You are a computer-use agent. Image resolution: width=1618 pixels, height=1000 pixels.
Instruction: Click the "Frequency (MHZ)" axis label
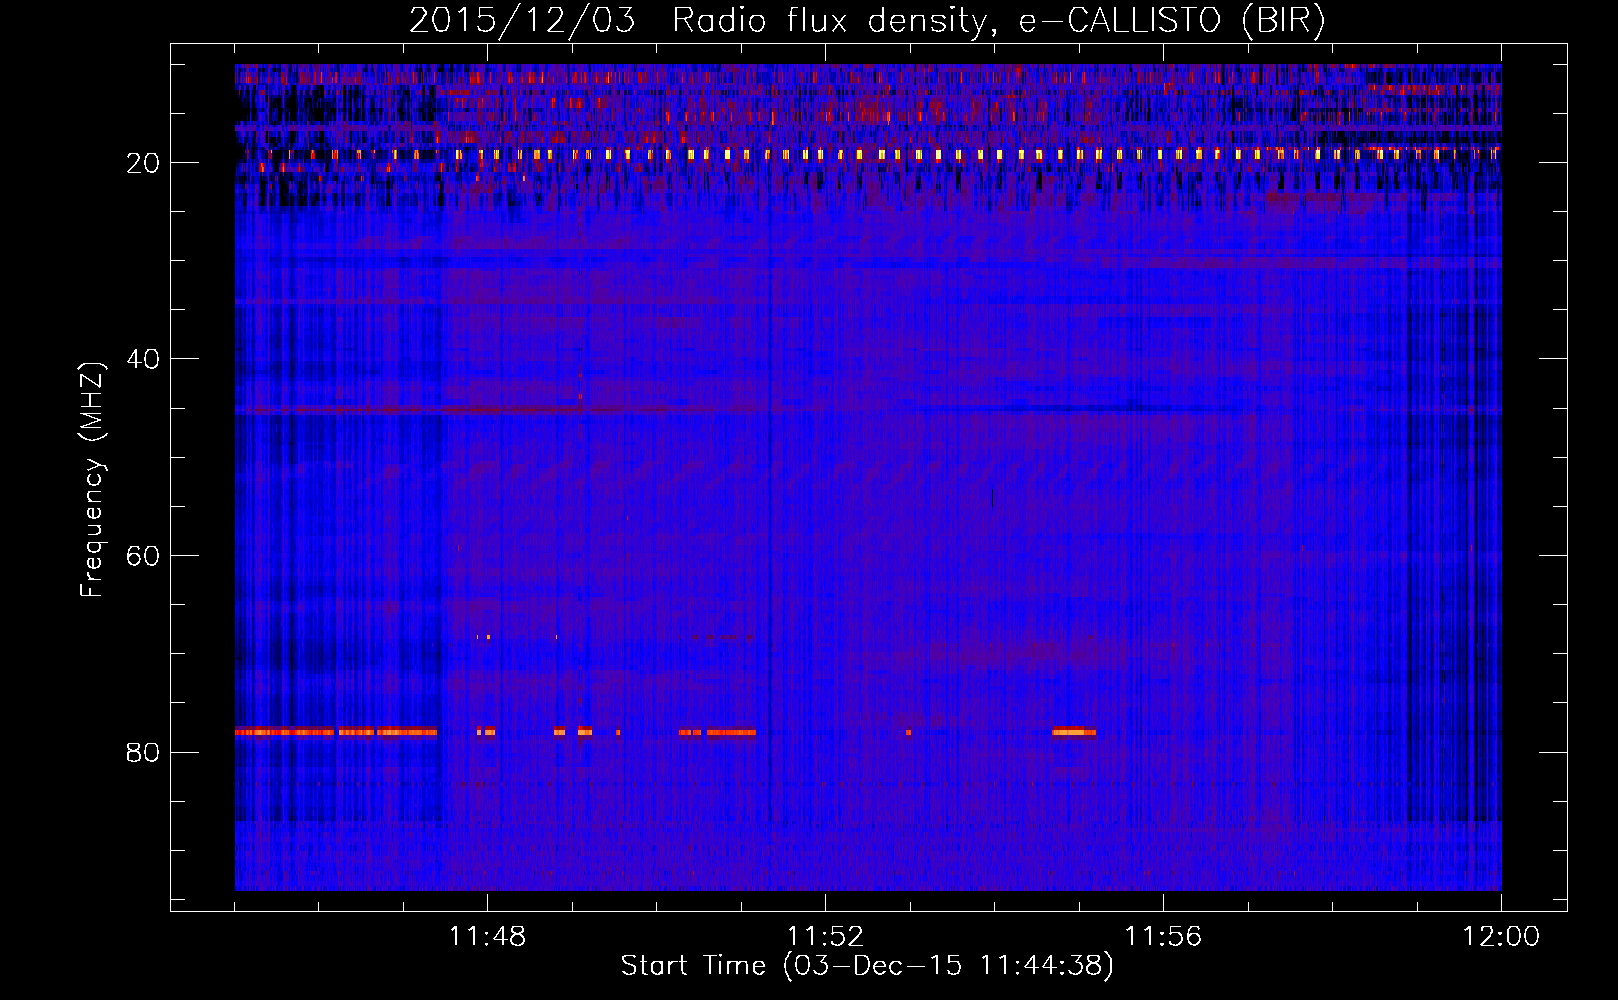pos(92,480)
